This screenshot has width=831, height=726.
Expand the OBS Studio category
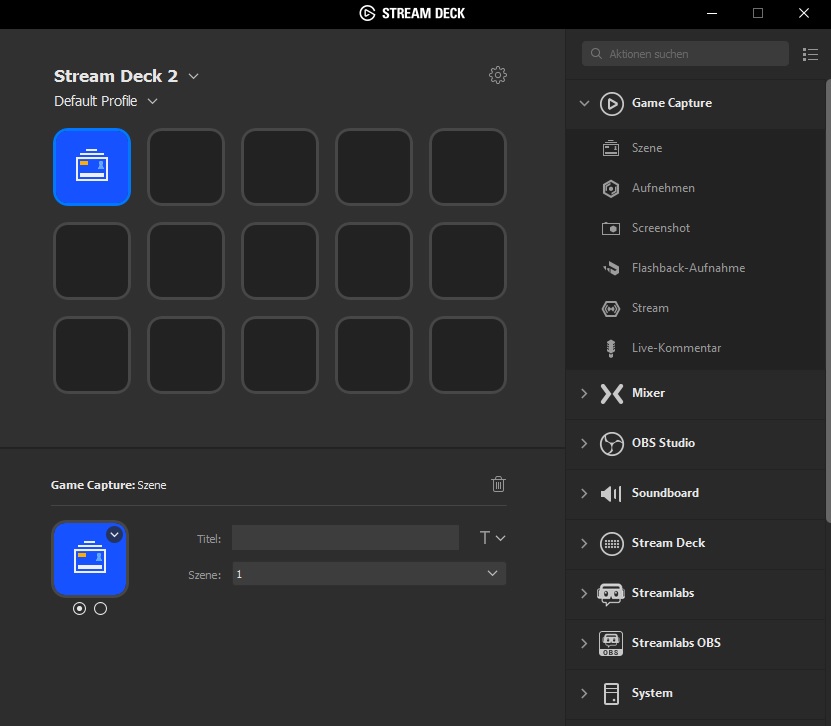pos(584,444)
